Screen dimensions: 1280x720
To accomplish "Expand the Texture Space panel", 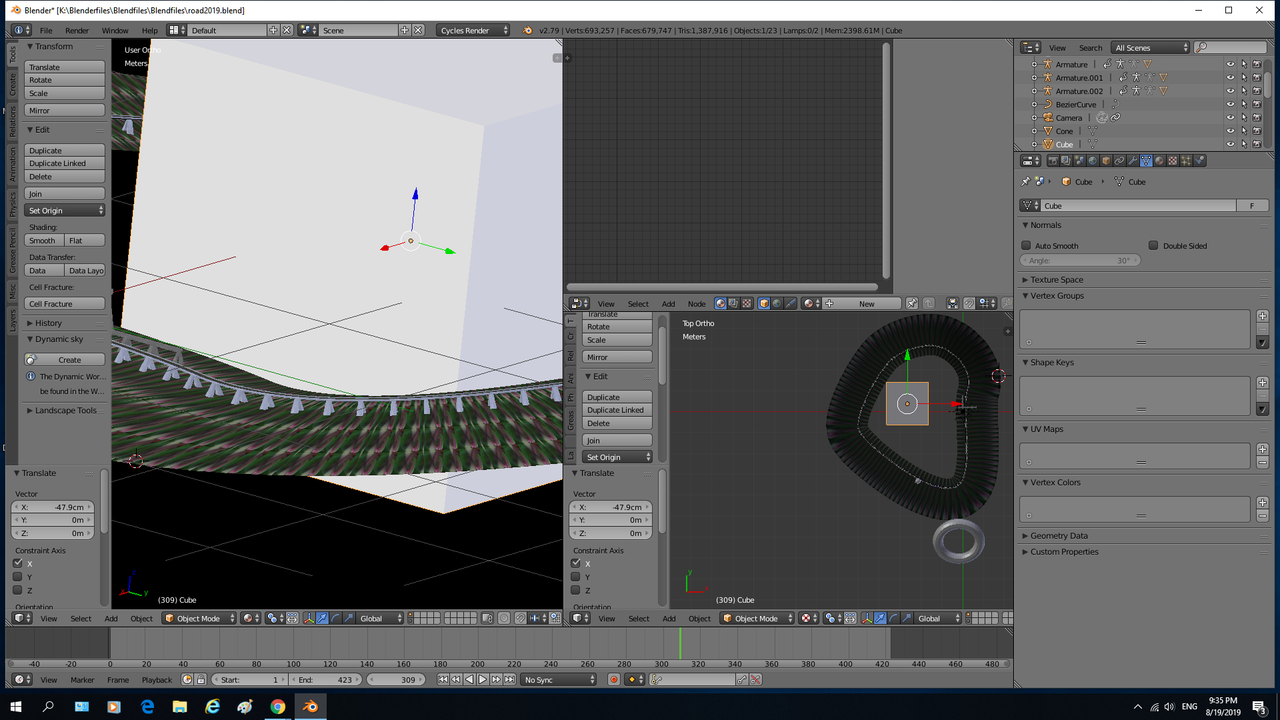I will [x=1057, y=279].
